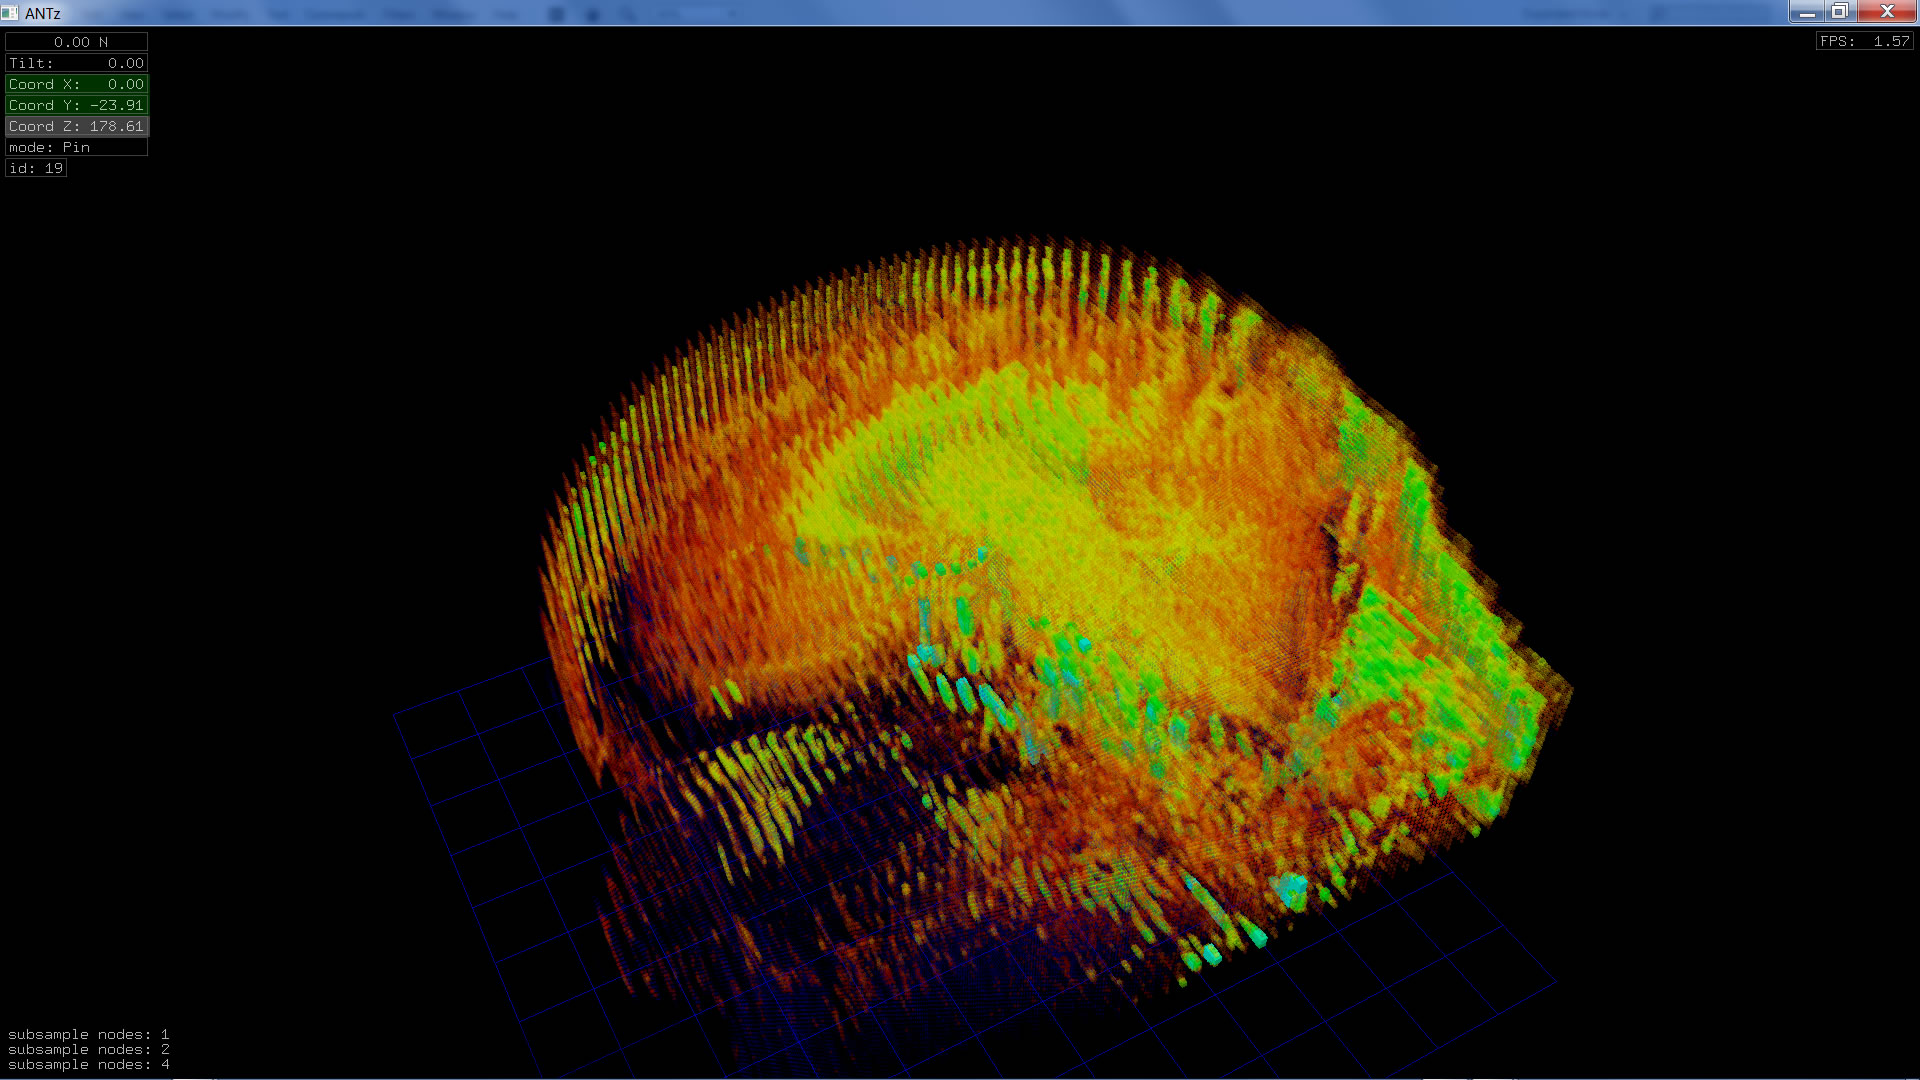
Task: Select the Coord X axis field
Action: tap(77, 84)
